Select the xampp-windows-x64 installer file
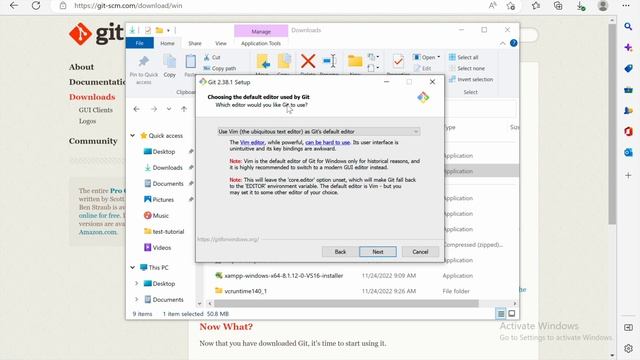Screen dimensions: 640x360 coord(284,276)
